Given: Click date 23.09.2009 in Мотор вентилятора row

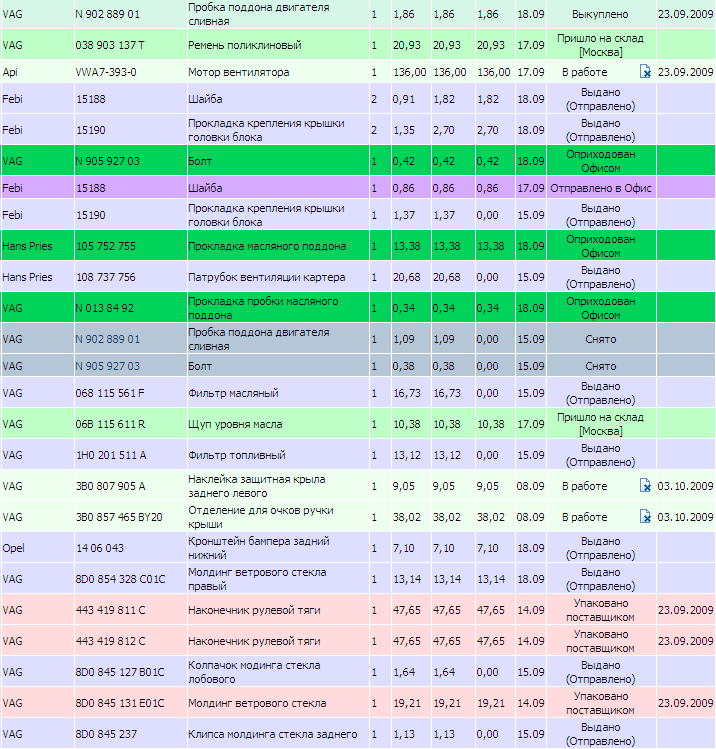Looking at the screenshot, I should pos(685,72).
